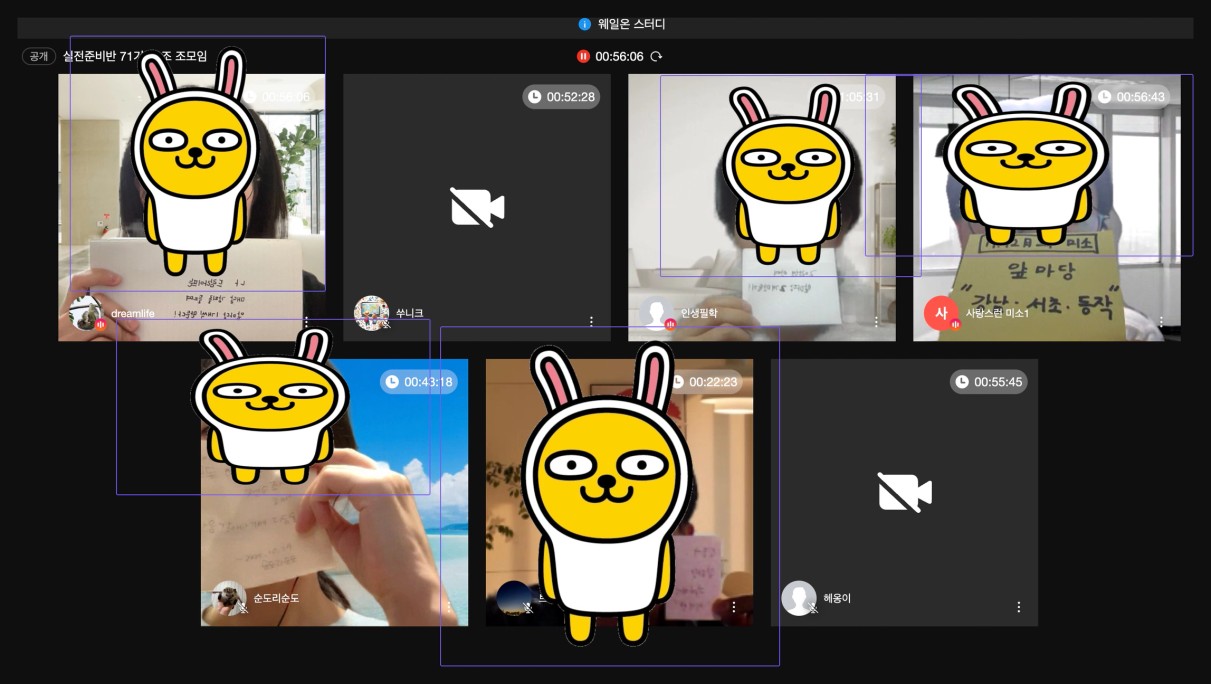Click the red mic indicator on dreamlife's avatar

pos(100,325)
